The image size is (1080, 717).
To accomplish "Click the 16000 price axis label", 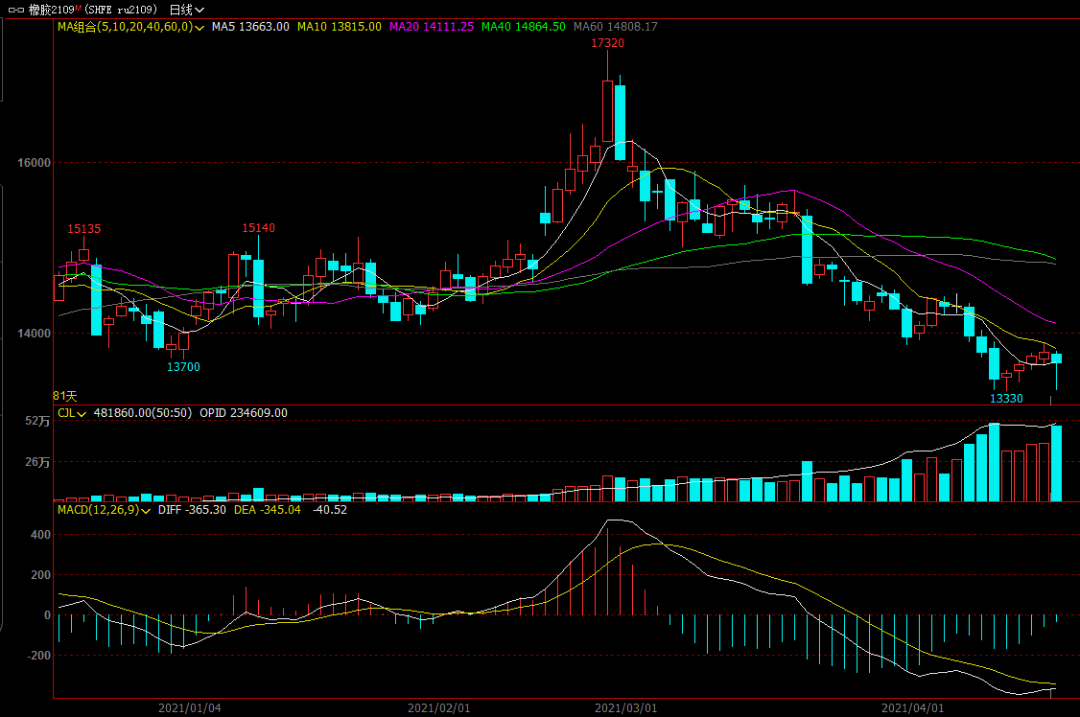I will click(34, 163).
